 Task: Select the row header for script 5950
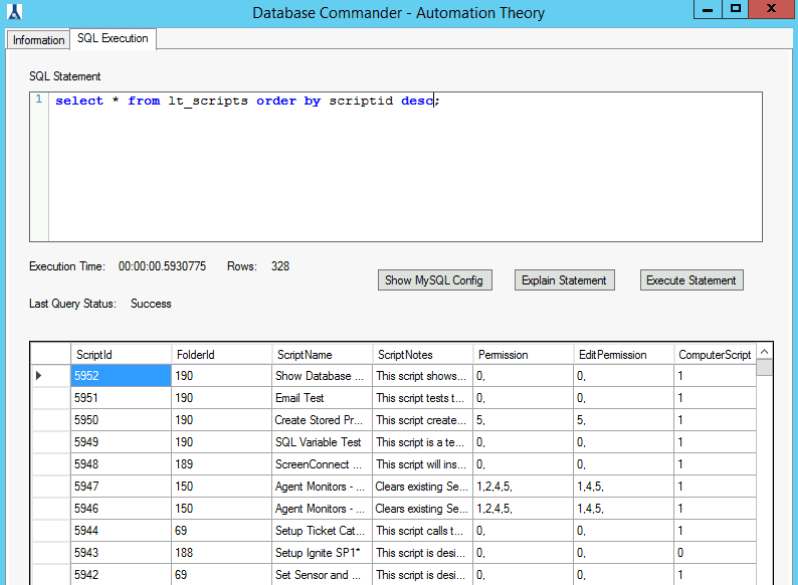click(50, 420)
